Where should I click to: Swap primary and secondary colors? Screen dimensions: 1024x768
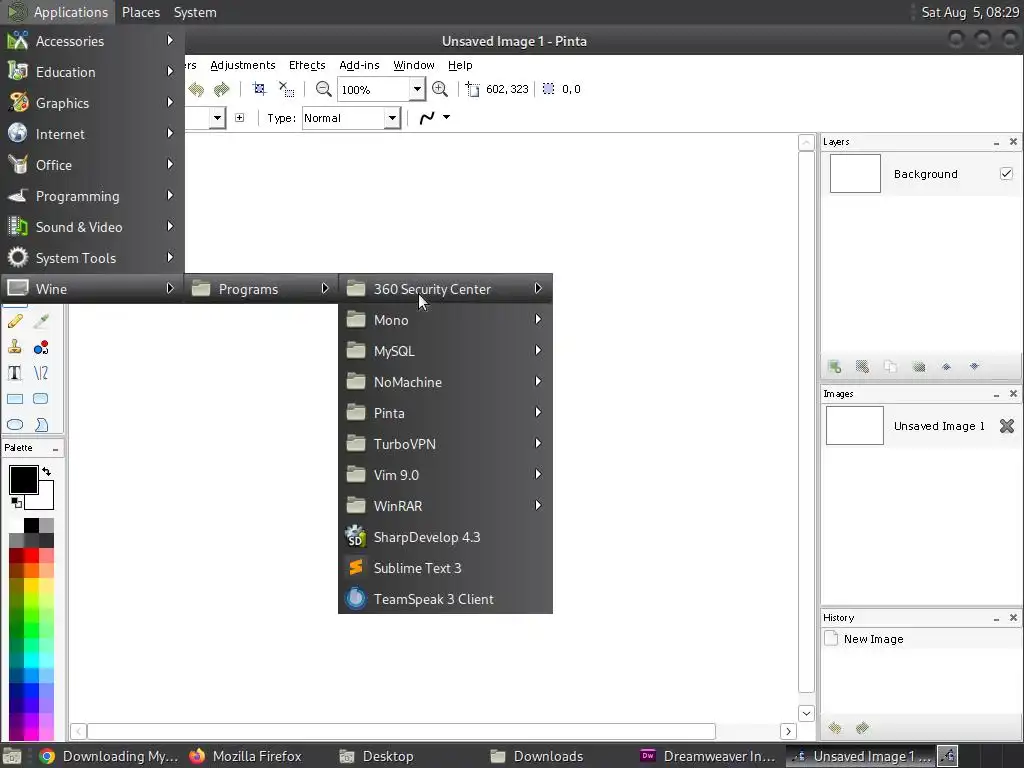click(x=46, y=471)
